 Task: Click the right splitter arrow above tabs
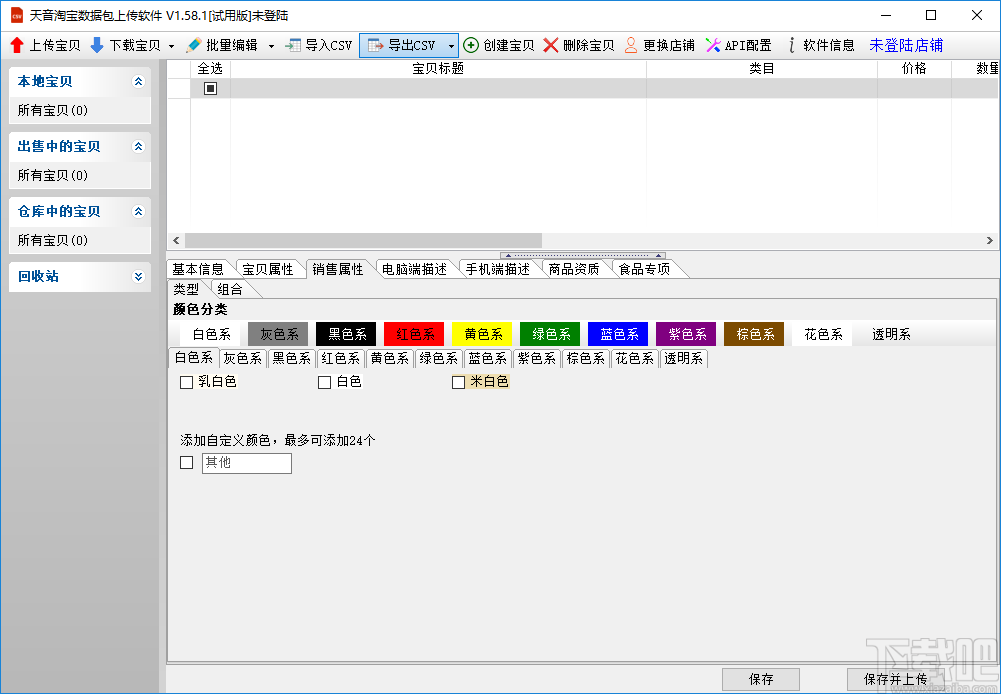(x=658, y=255)
